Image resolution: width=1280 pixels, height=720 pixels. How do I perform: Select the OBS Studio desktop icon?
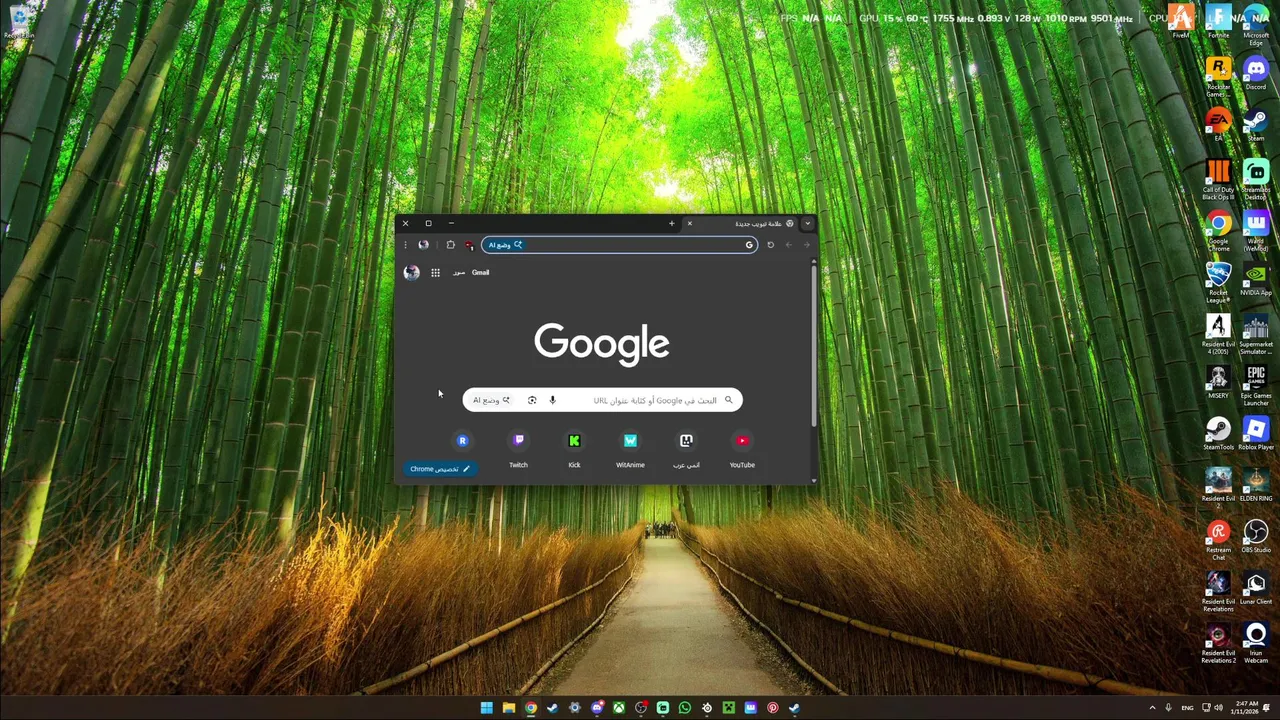click(1256, 537)
